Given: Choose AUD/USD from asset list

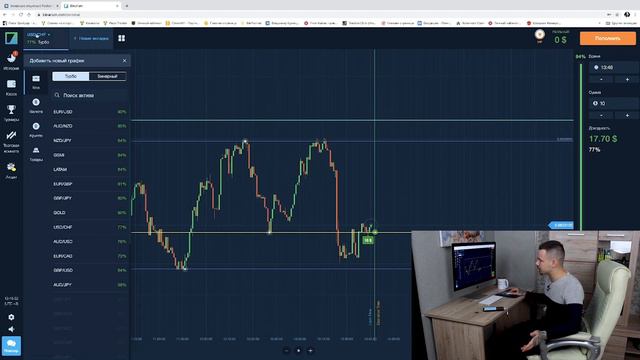Looking at the screenshot, I should [90, 242].
